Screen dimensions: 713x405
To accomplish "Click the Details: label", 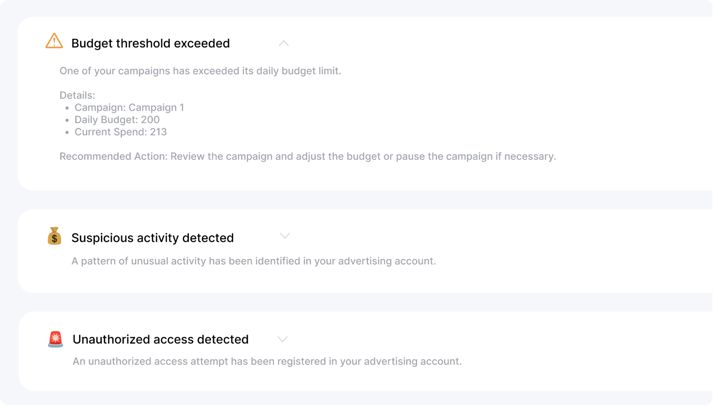I will click(x=77, y=95).
